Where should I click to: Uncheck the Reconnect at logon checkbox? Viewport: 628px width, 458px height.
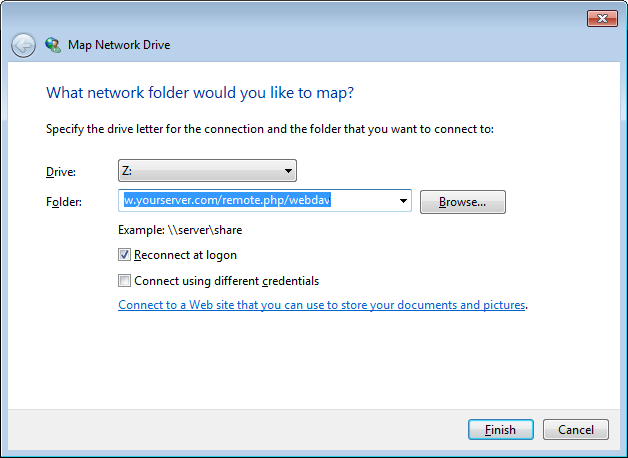tap(125, 255)
